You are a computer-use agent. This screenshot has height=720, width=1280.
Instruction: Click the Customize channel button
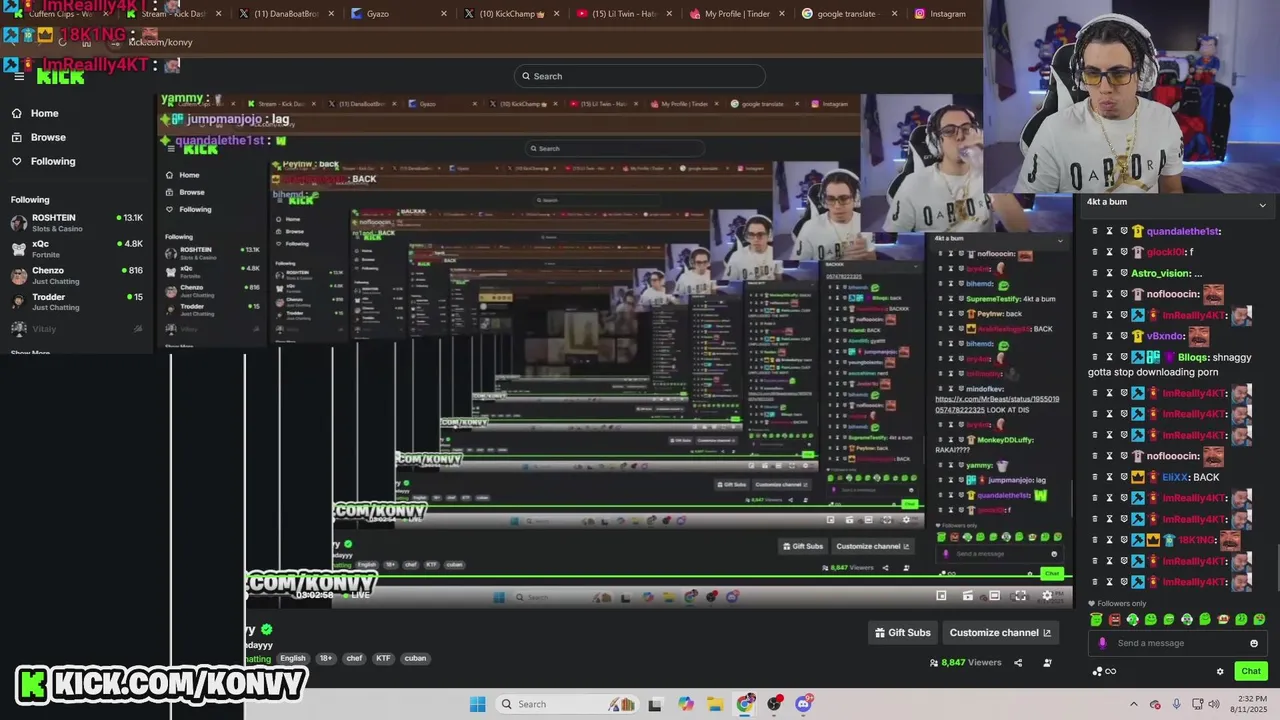click(x=1000, y=633)
